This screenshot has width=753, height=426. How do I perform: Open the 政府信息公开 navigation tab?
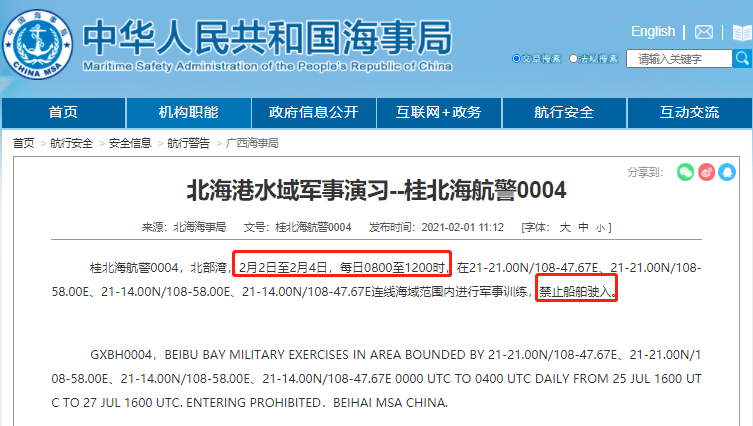click(x=314, y=113)
